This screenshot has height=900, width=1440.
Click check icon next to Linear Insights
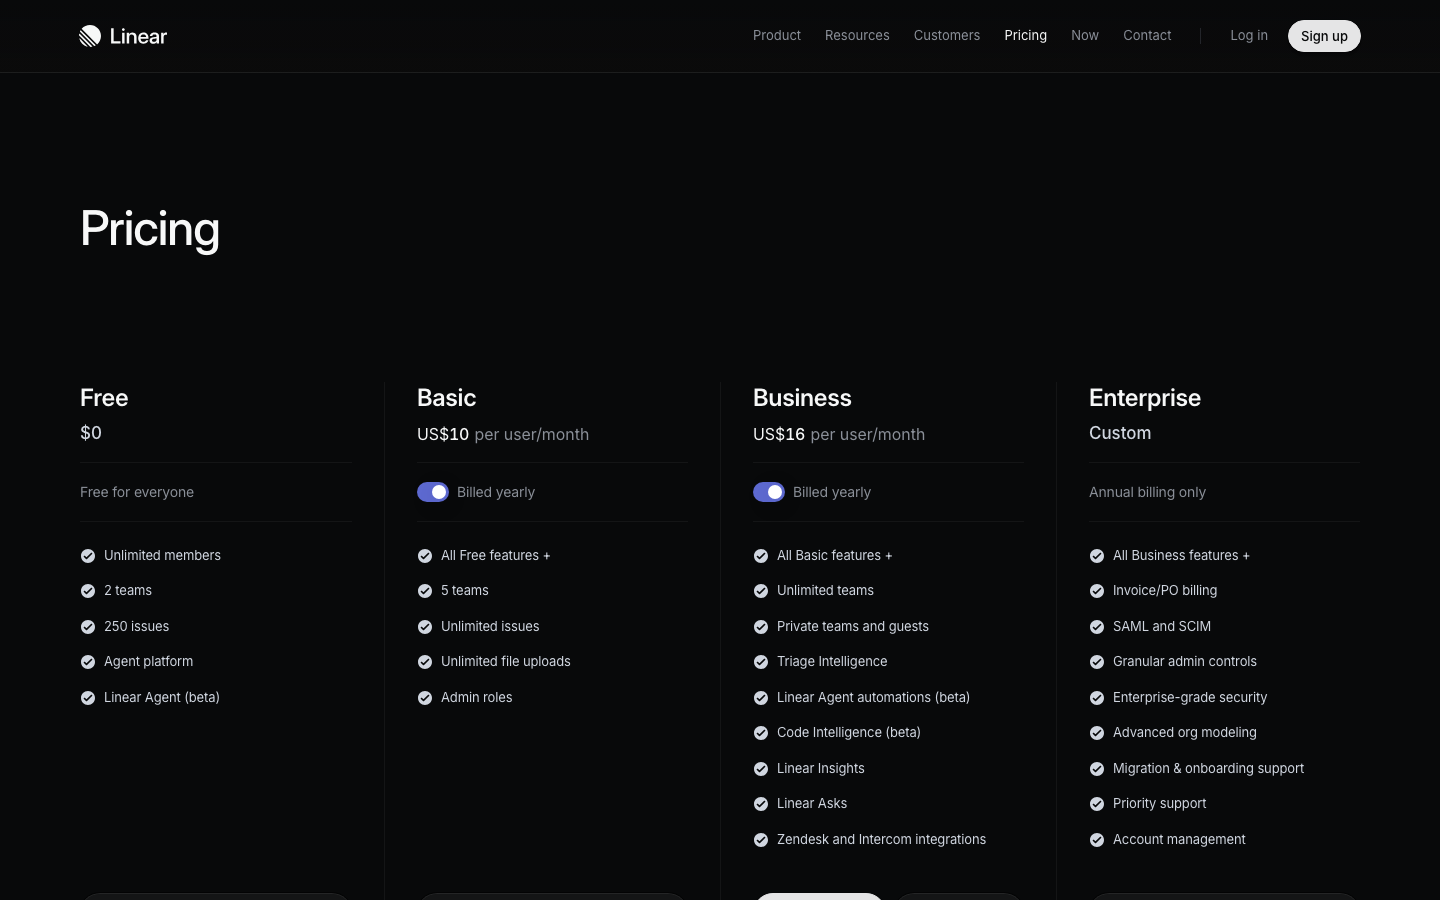pos(761,769)
